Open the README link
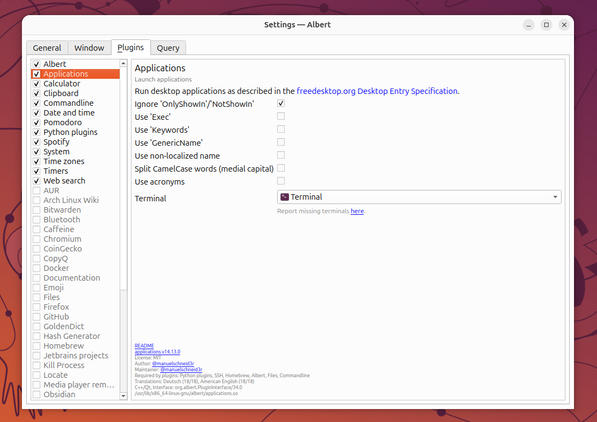Image resolution: width=597 pixels, height=422 pixels. click(144, 345)
